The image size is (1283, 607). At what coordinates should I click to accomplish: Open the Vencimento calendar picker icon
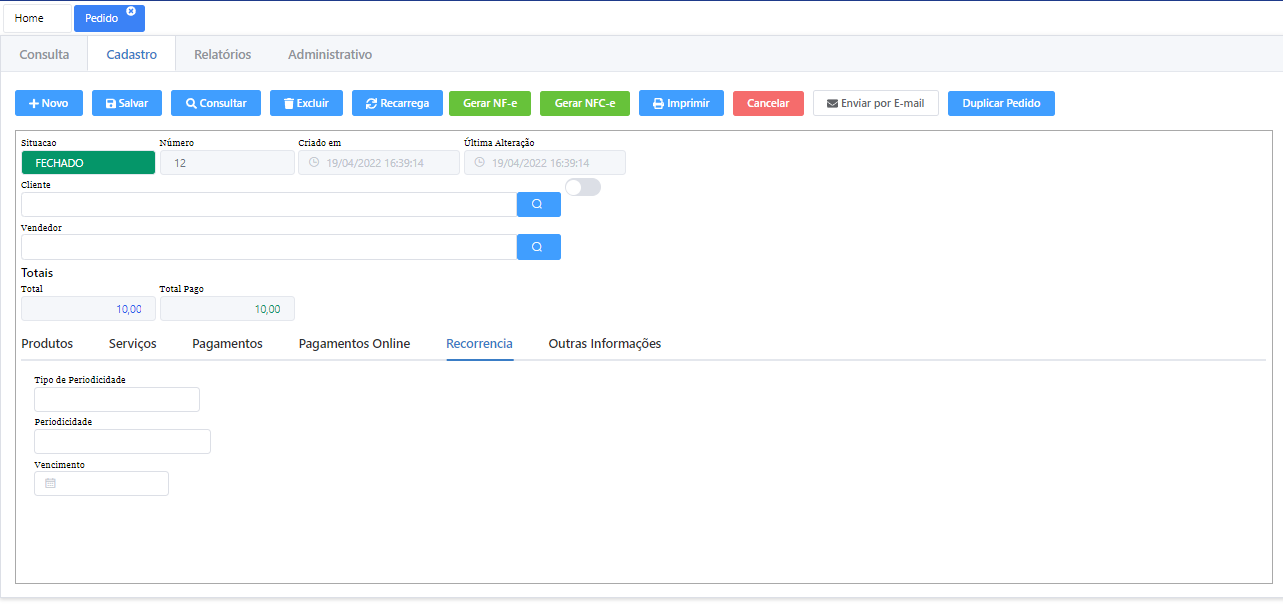[51, 483]
